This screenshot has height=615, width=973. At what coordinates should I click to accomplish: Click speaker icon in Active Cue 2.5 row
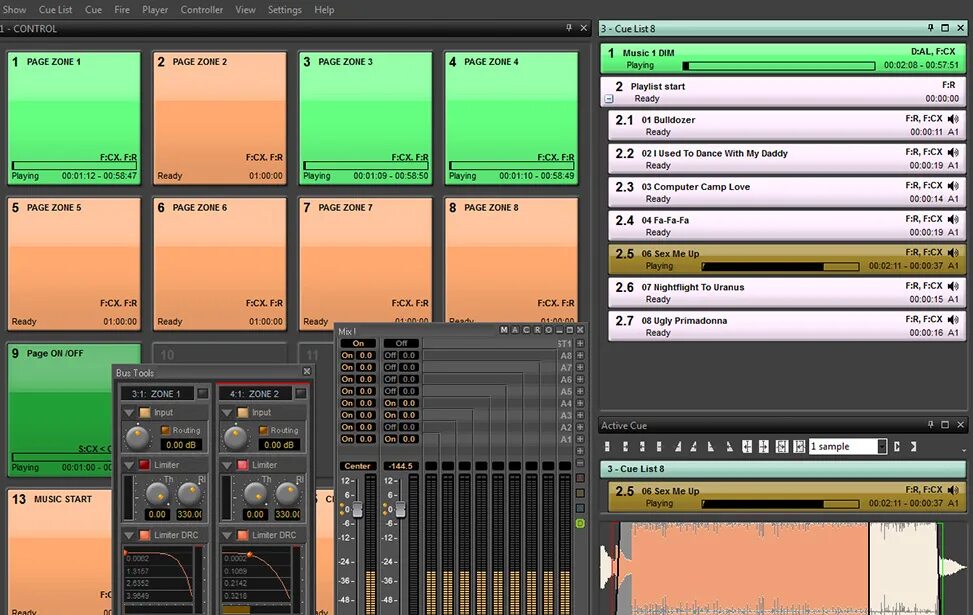tap(953, 490)
